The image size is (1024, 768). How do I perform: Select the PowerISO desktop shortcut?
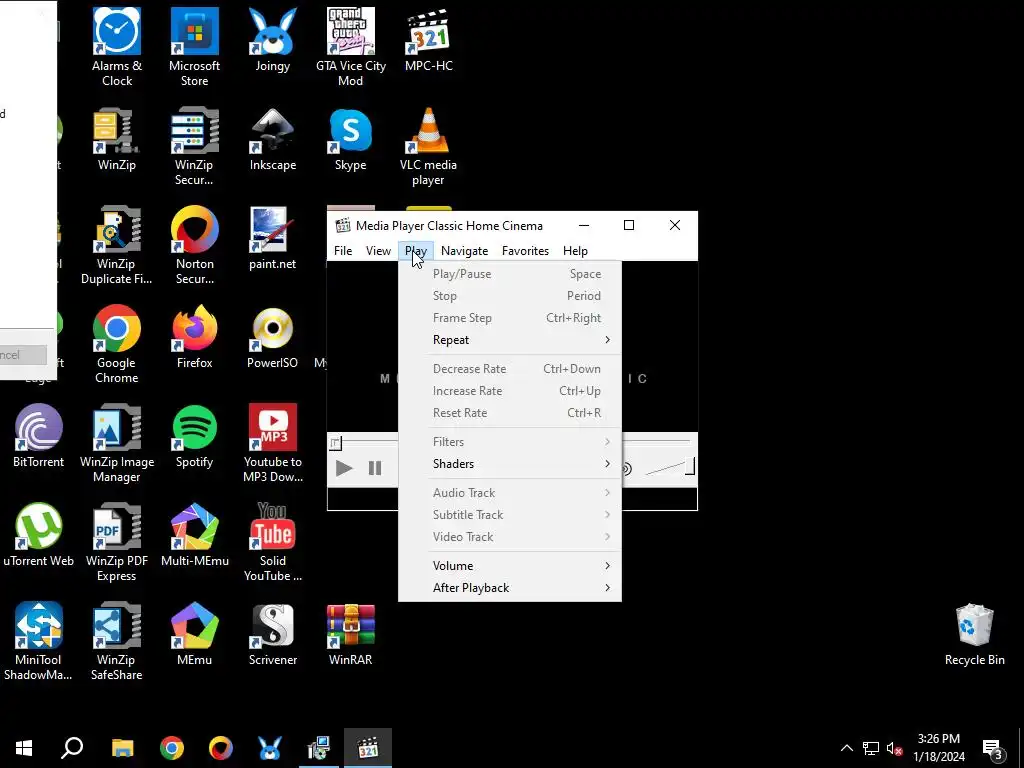pos(272,337)
